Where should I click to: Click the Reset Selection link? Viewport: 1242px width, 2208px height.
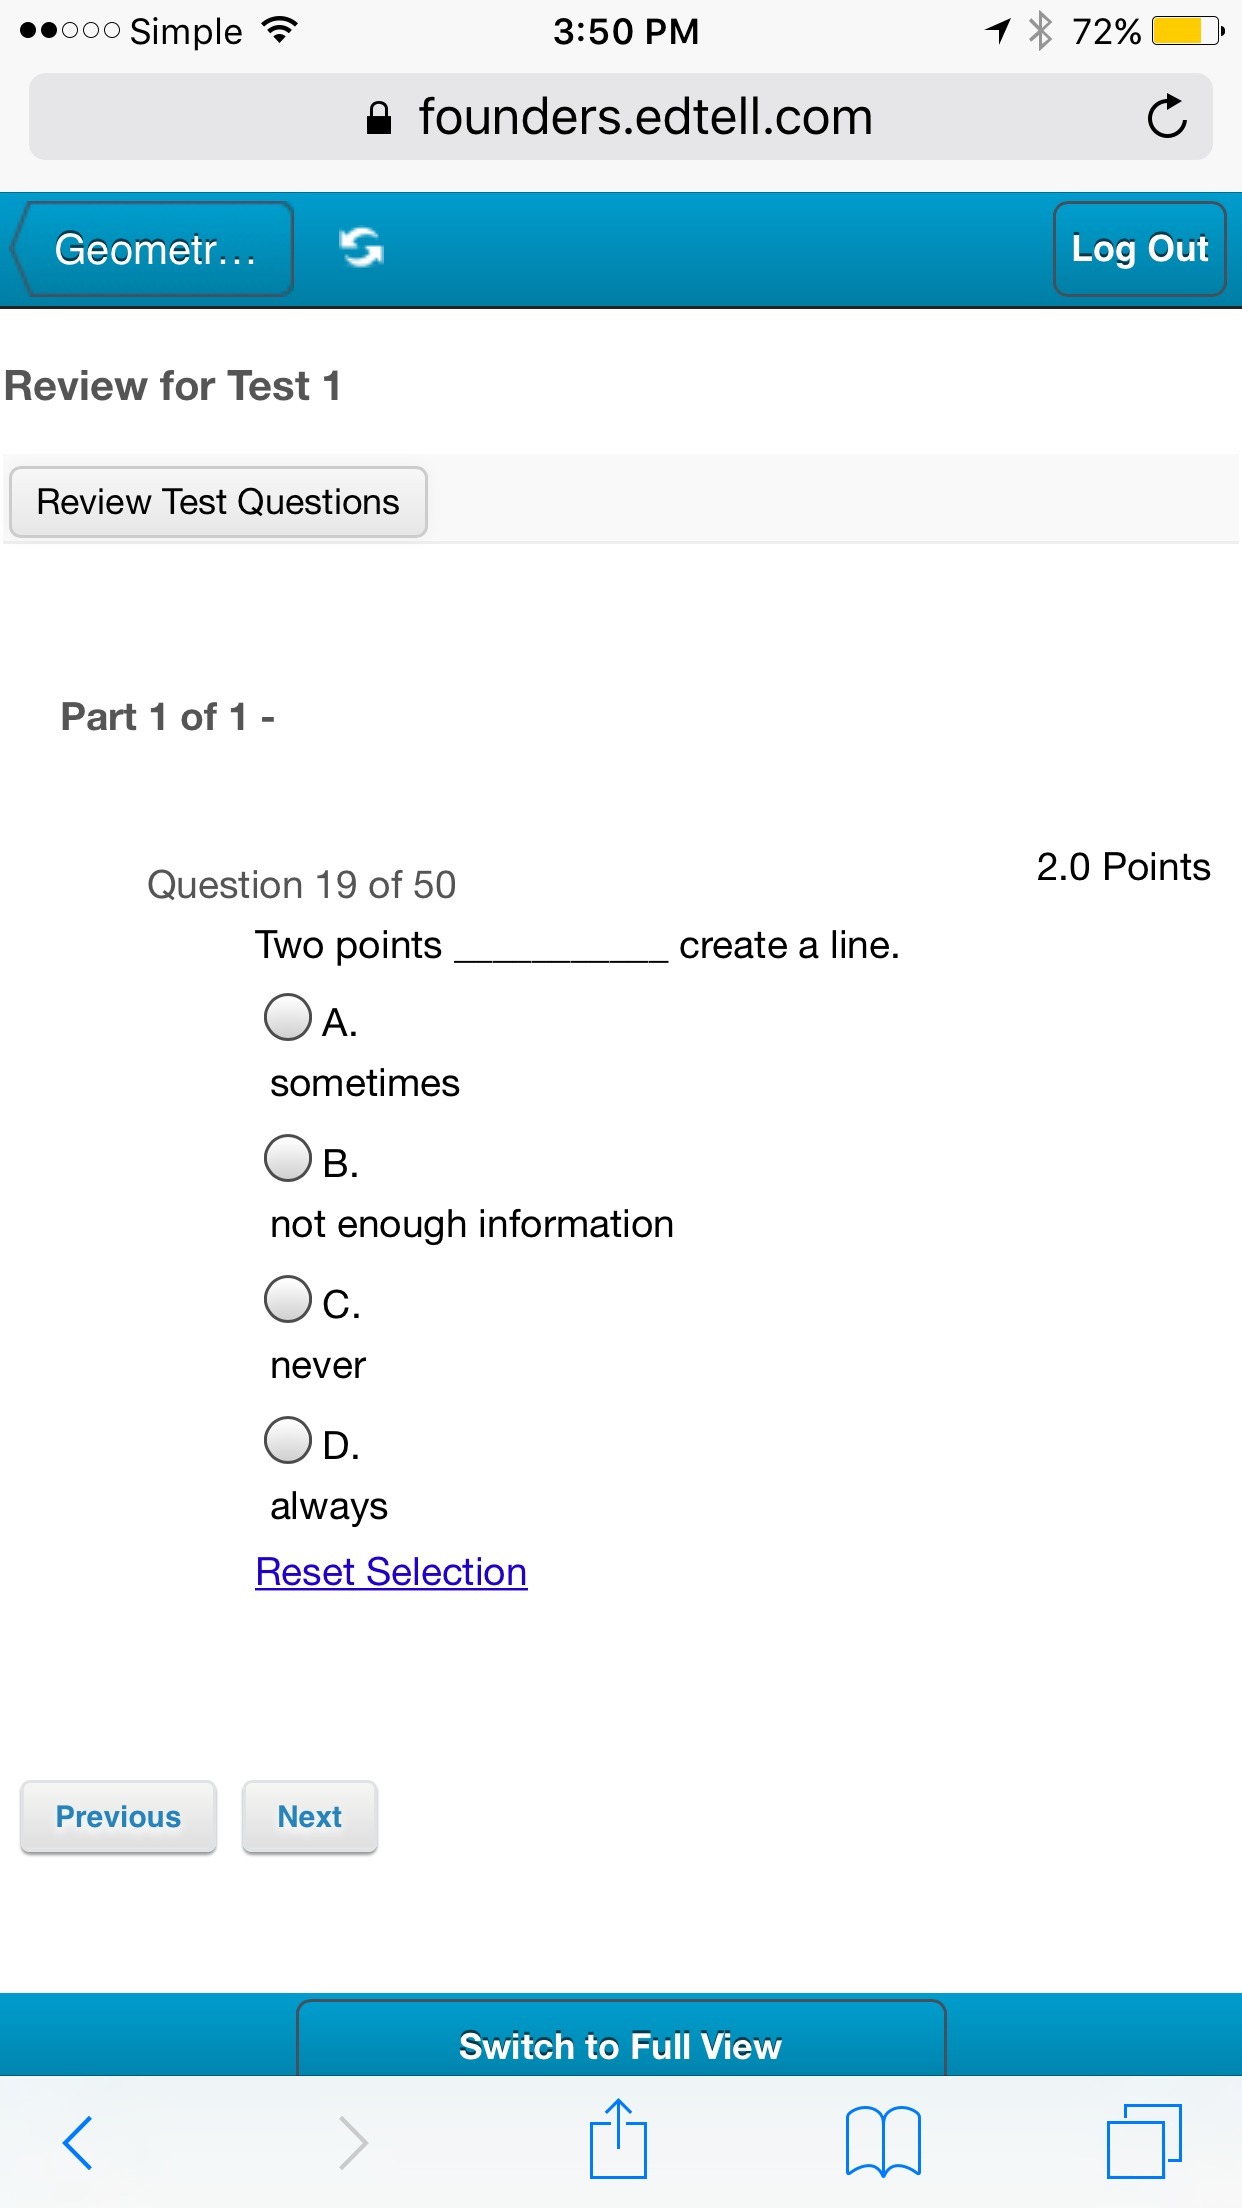coord(391,1572)
